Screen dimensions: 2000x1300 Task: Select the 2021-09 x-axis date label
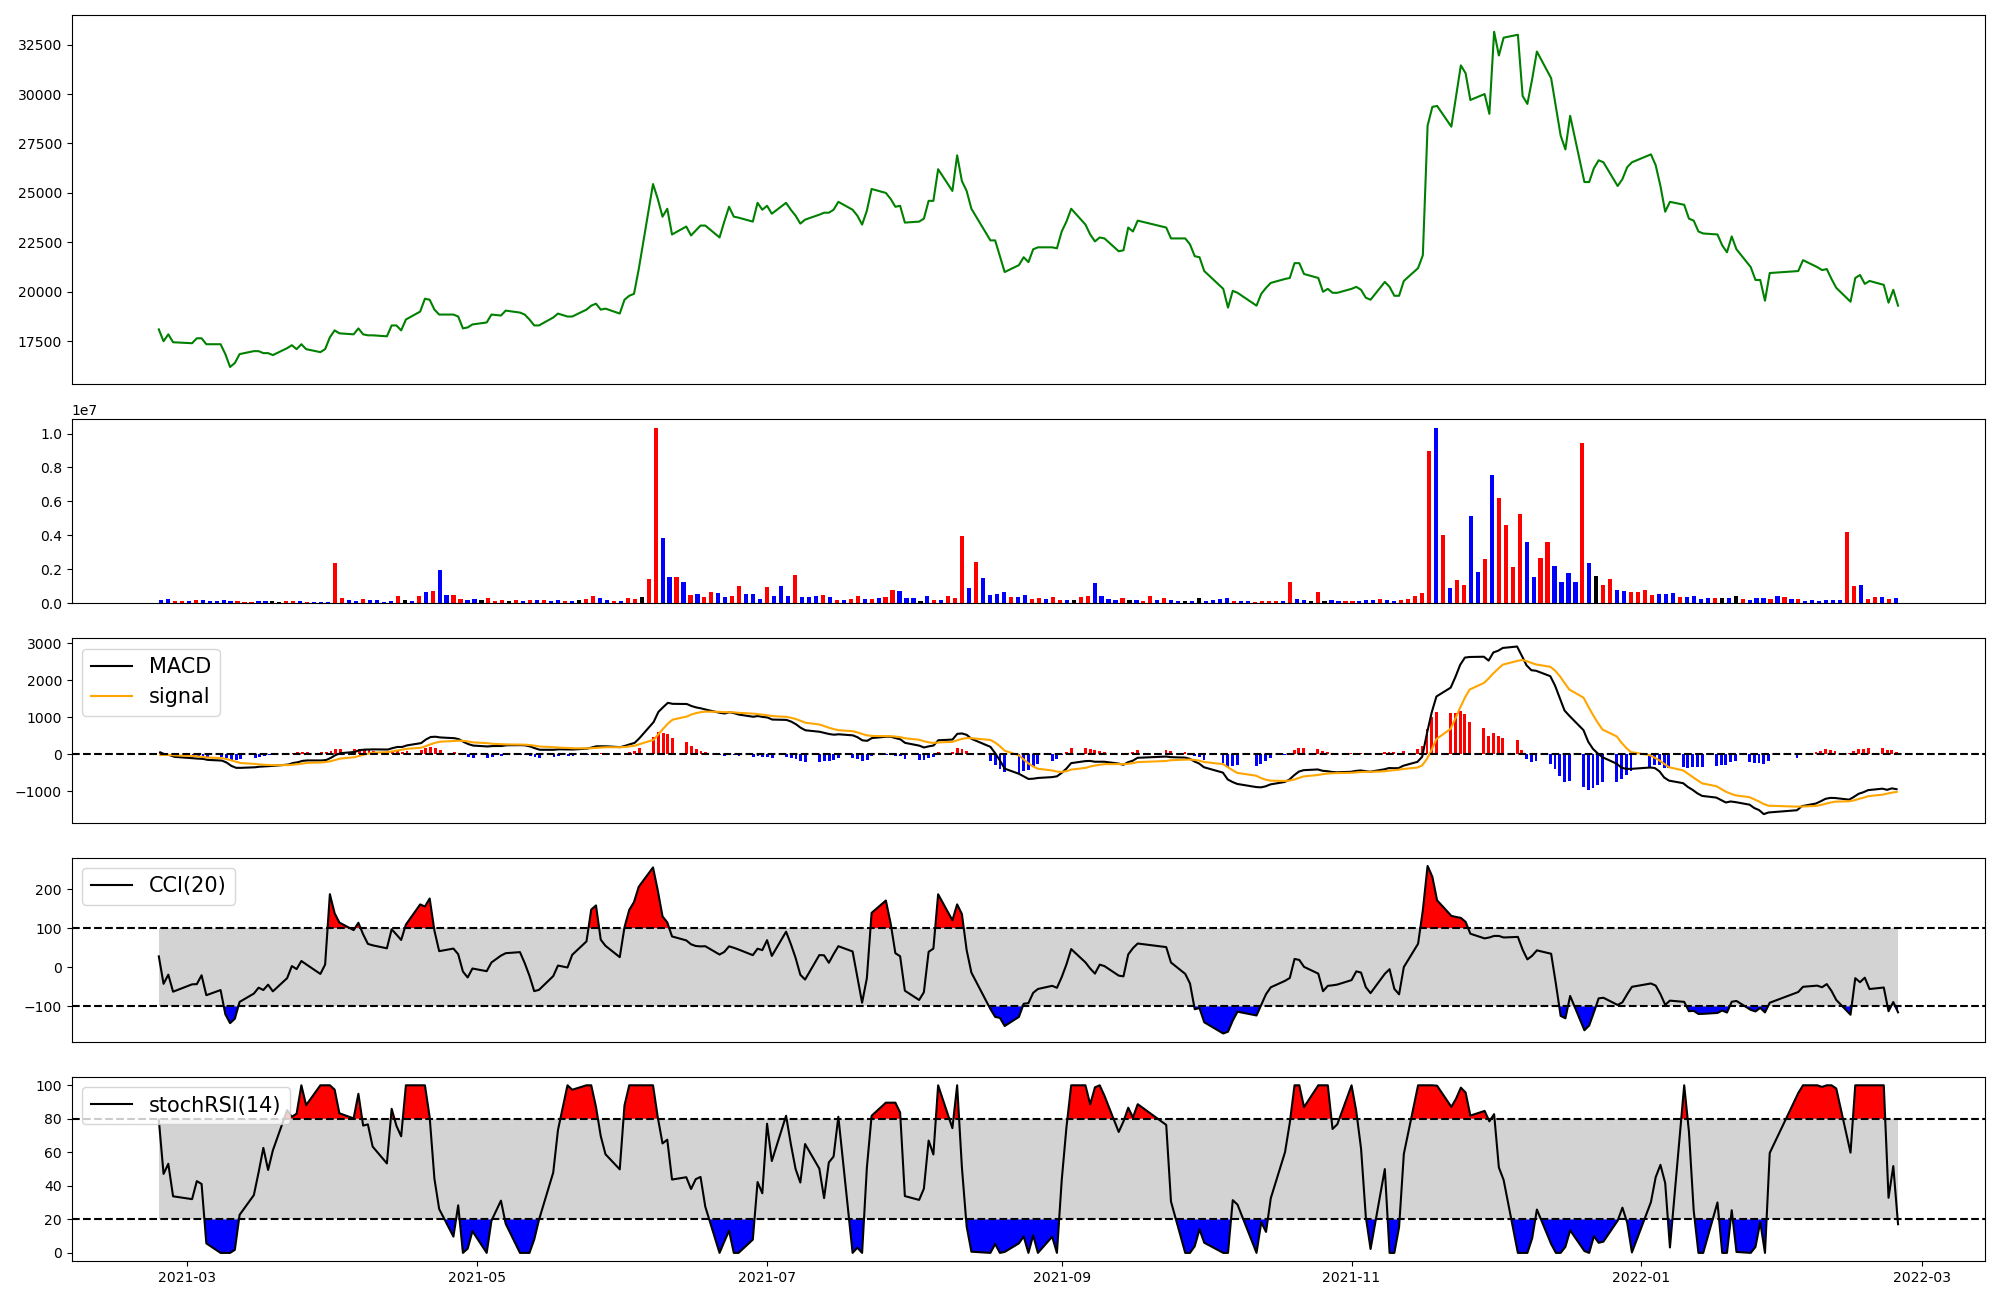click(x=1062, y=1276)
